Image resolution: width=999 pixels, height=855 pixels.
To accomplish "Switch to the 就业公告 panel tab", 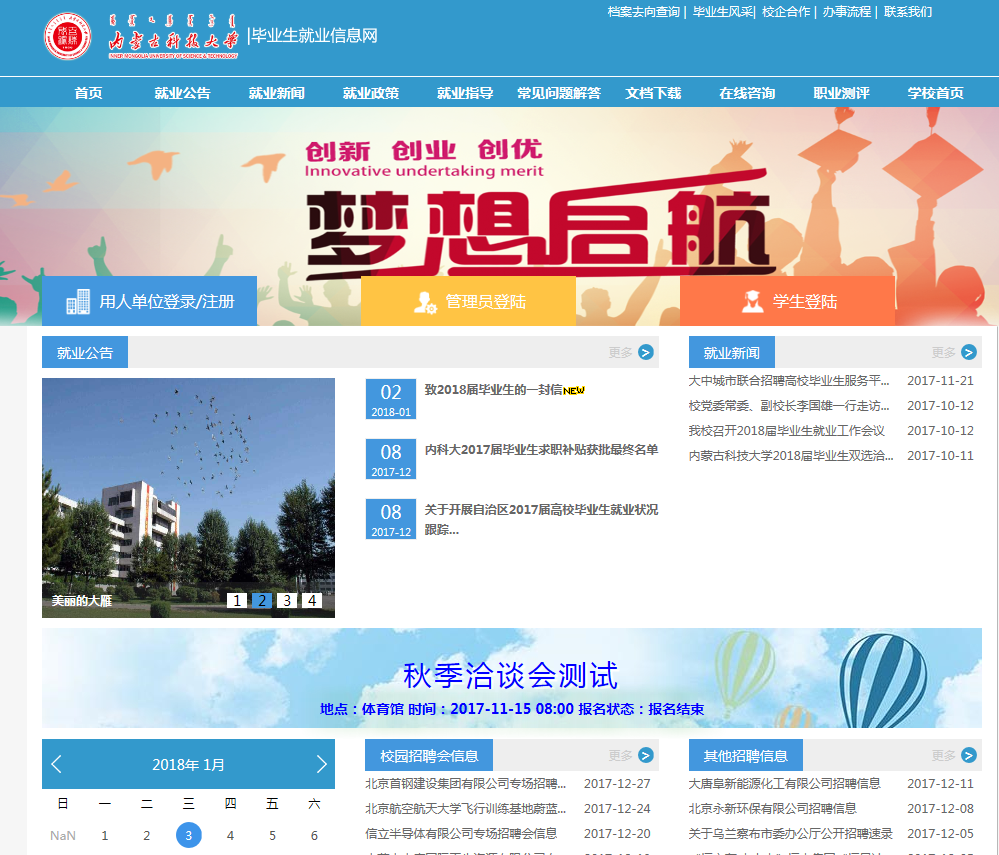I will (x=84, y=352).
